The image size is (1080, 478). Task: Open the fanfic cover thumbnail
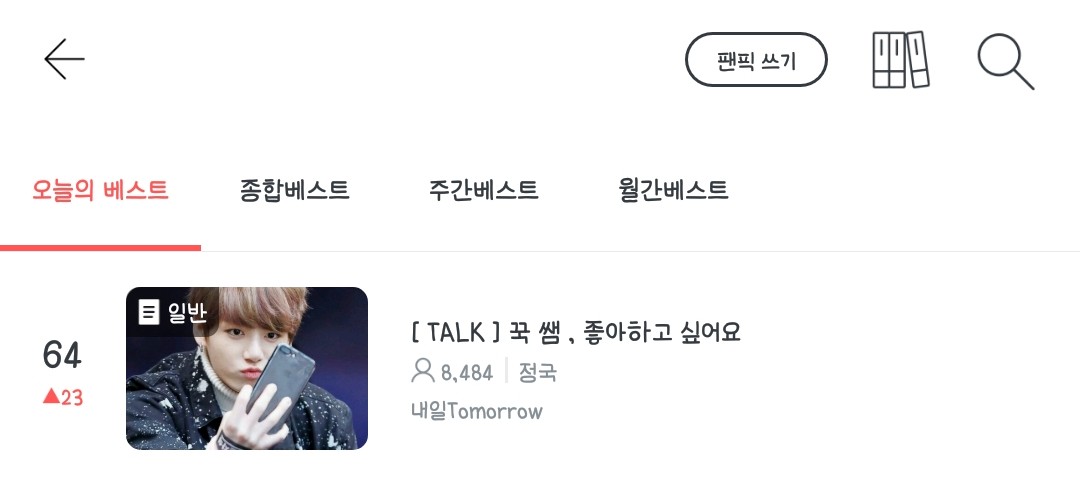tap(247, 368)
